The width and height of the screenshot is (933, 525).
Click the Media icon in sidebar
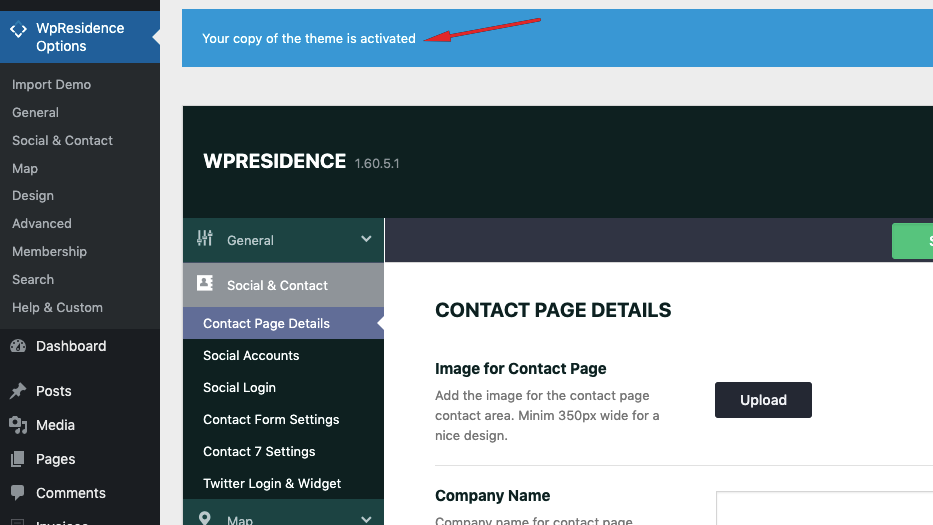click(x=18, y=424)
